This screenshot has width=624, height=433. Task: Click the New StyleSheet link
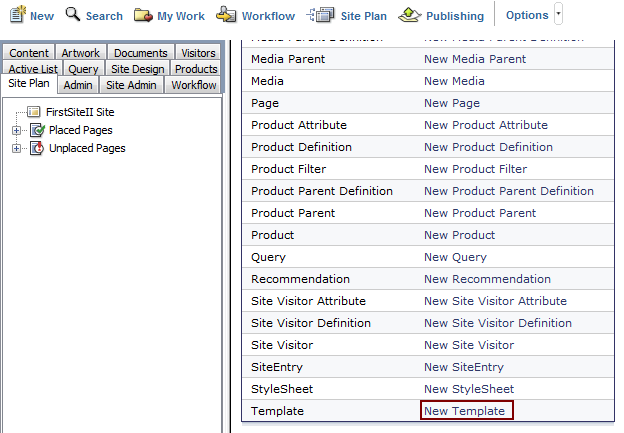tap(469, 389)
